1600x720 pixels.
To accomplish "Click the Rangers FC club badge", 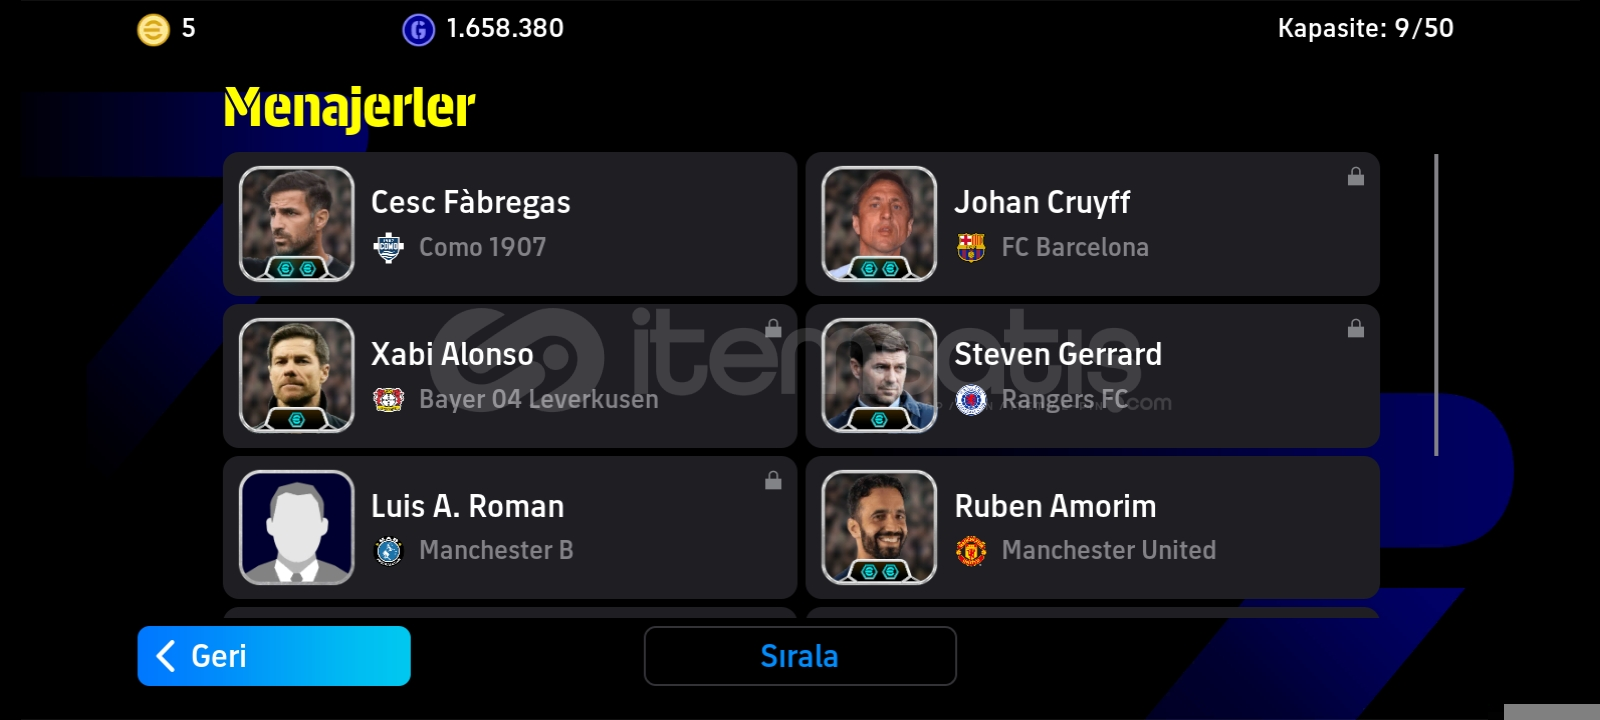I will tap(971, 400).
